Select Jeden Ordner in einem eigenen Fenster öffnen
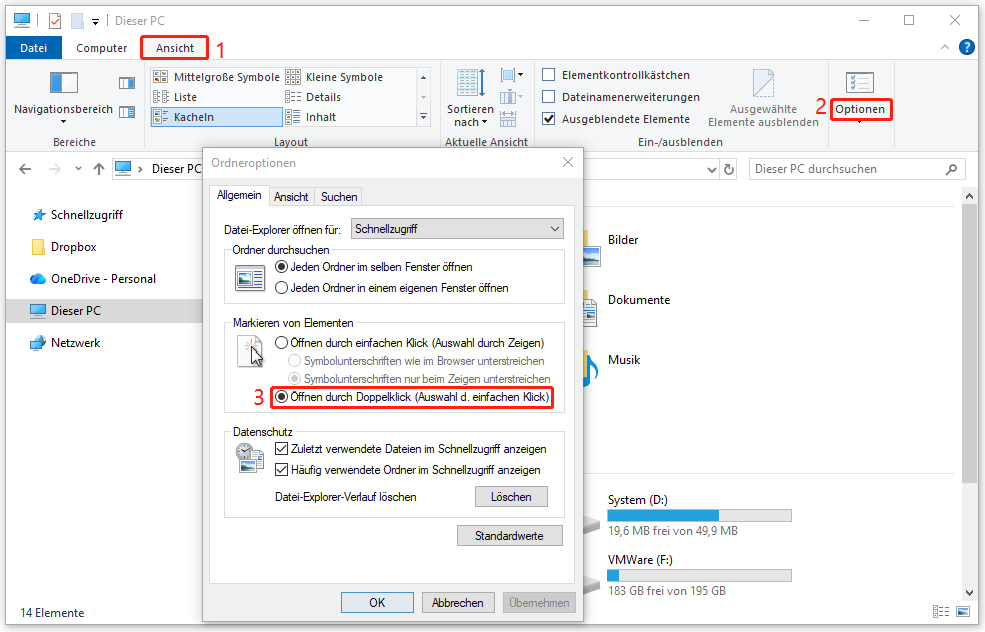Screen dimensions: 985x632 [x=281, y=288]
